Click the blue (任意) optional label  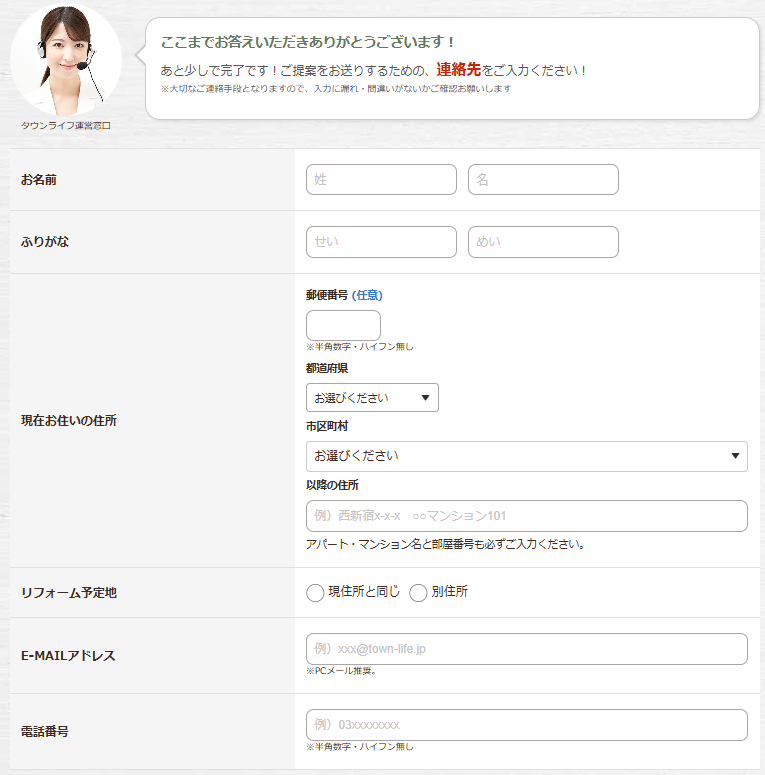367,295
